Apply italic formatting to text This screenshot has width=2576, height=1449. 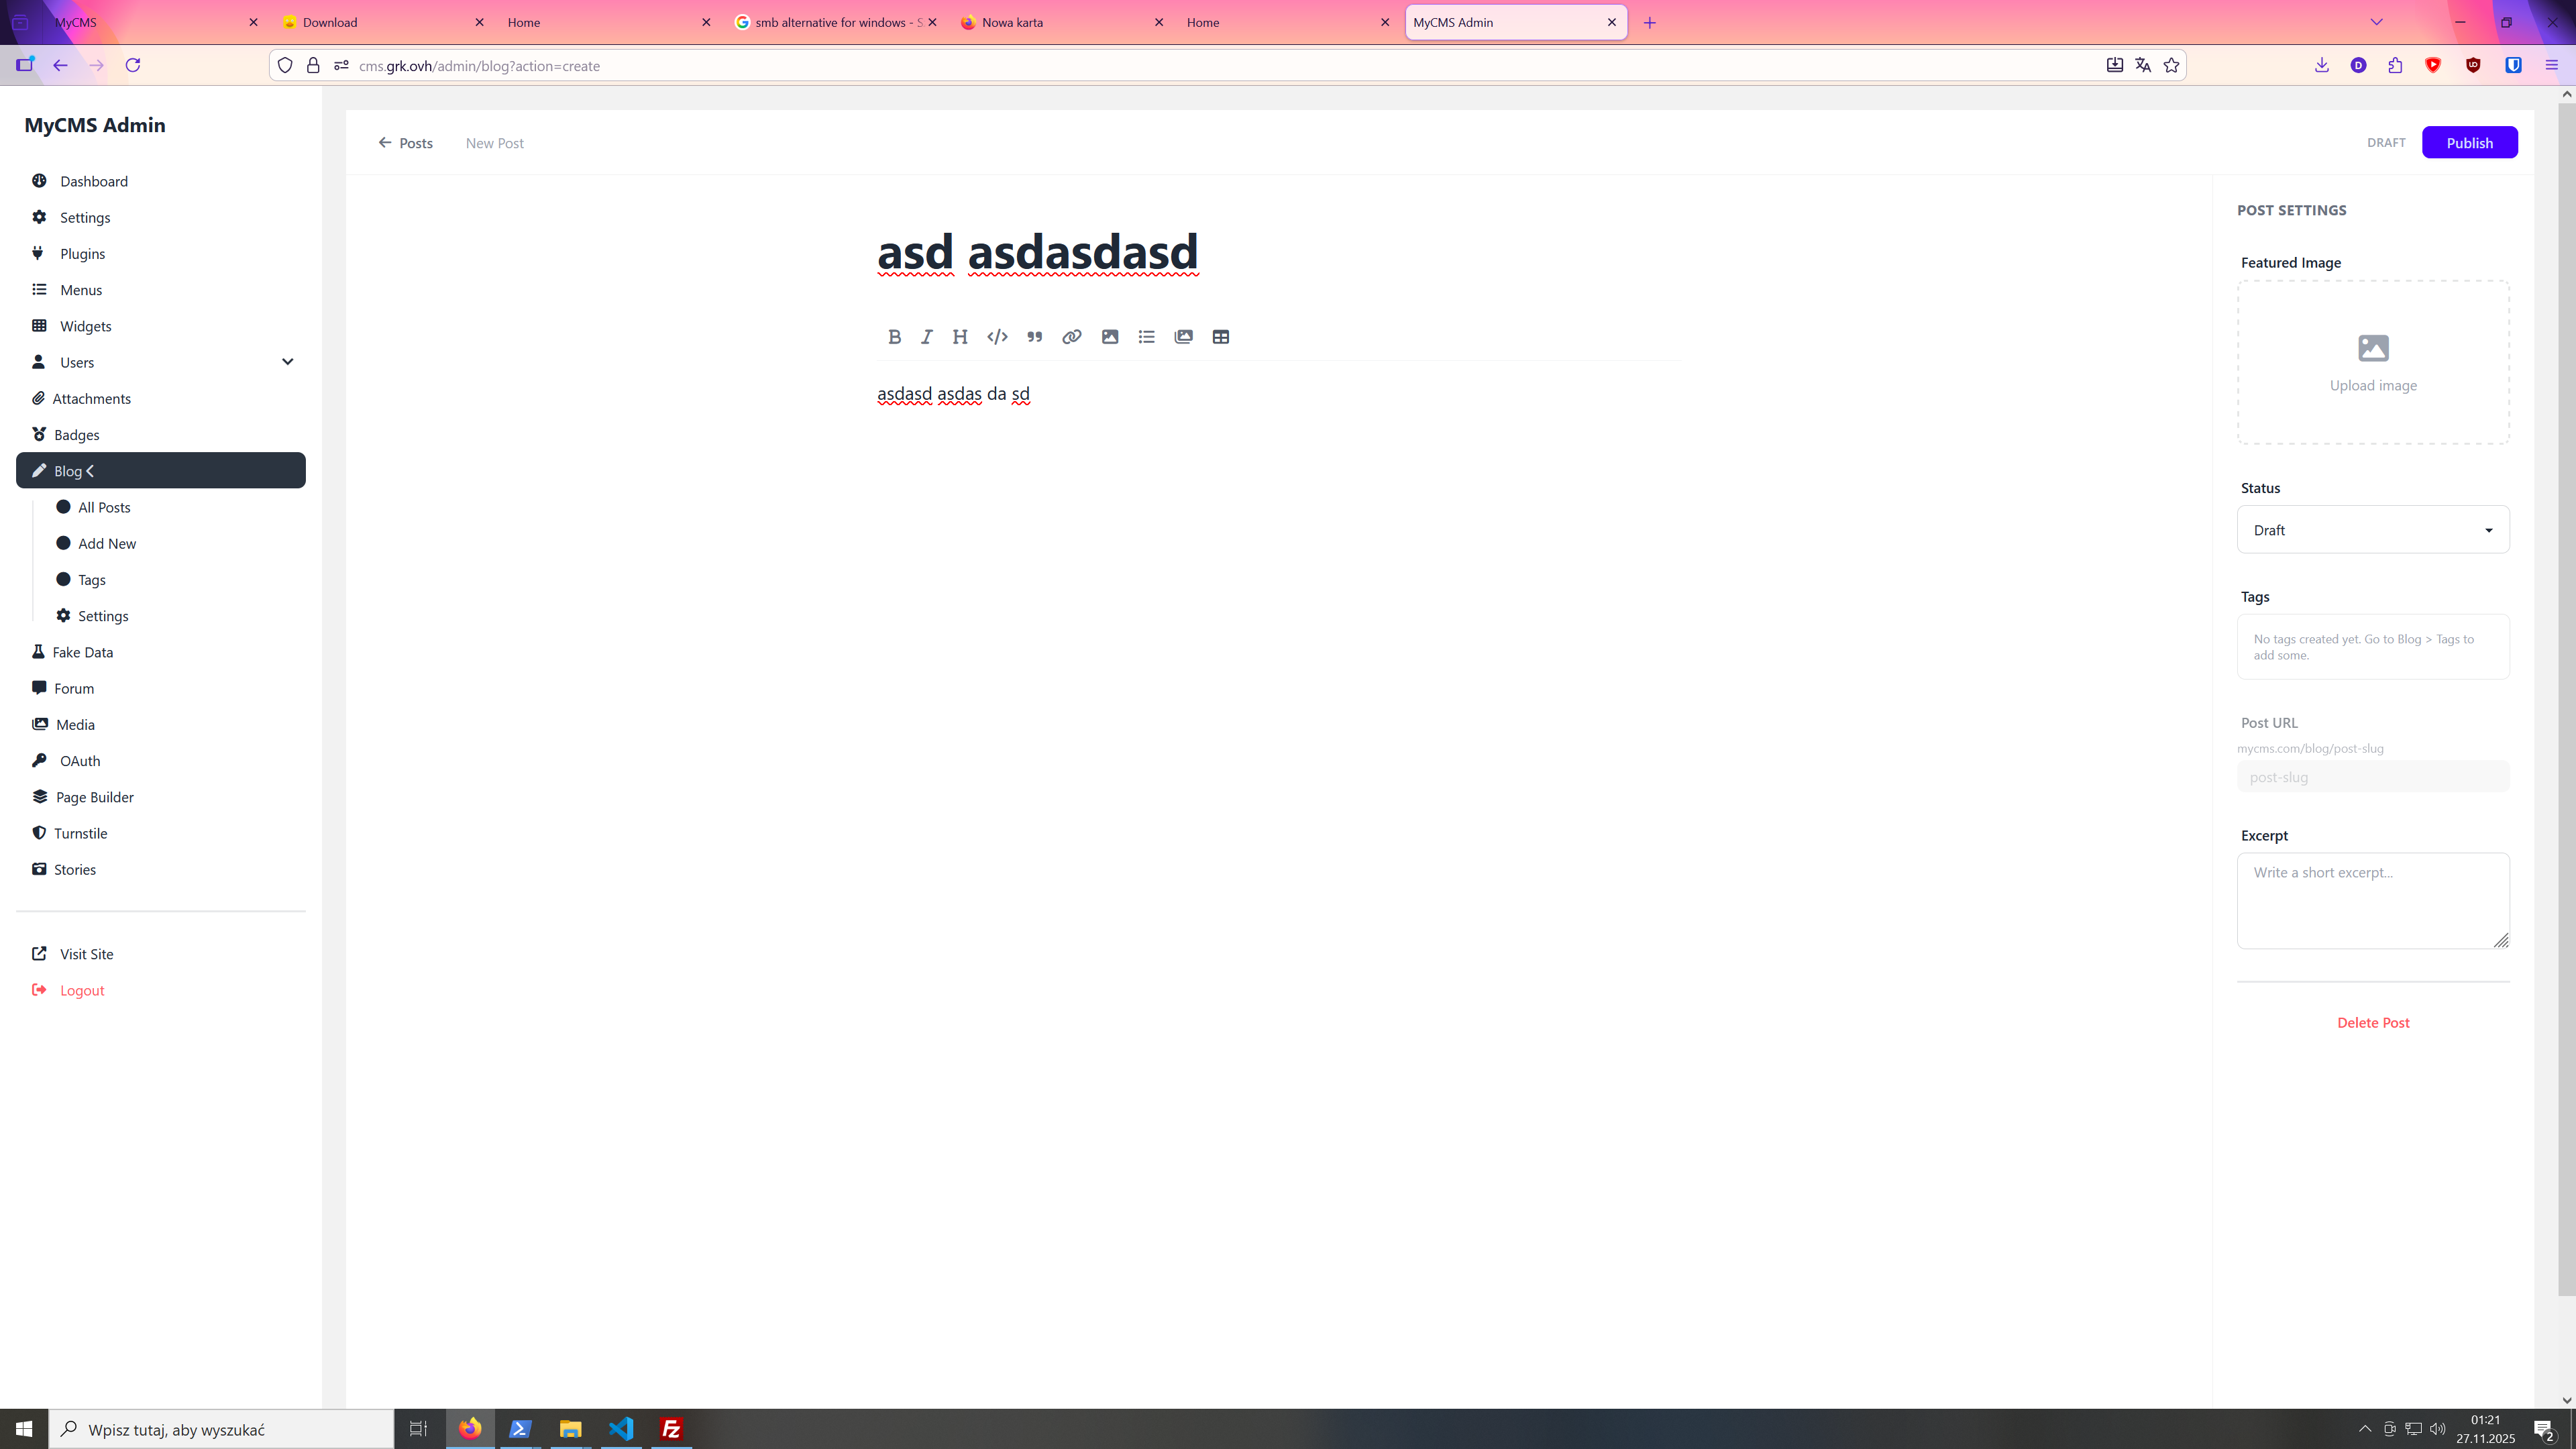tap(927, 337)
